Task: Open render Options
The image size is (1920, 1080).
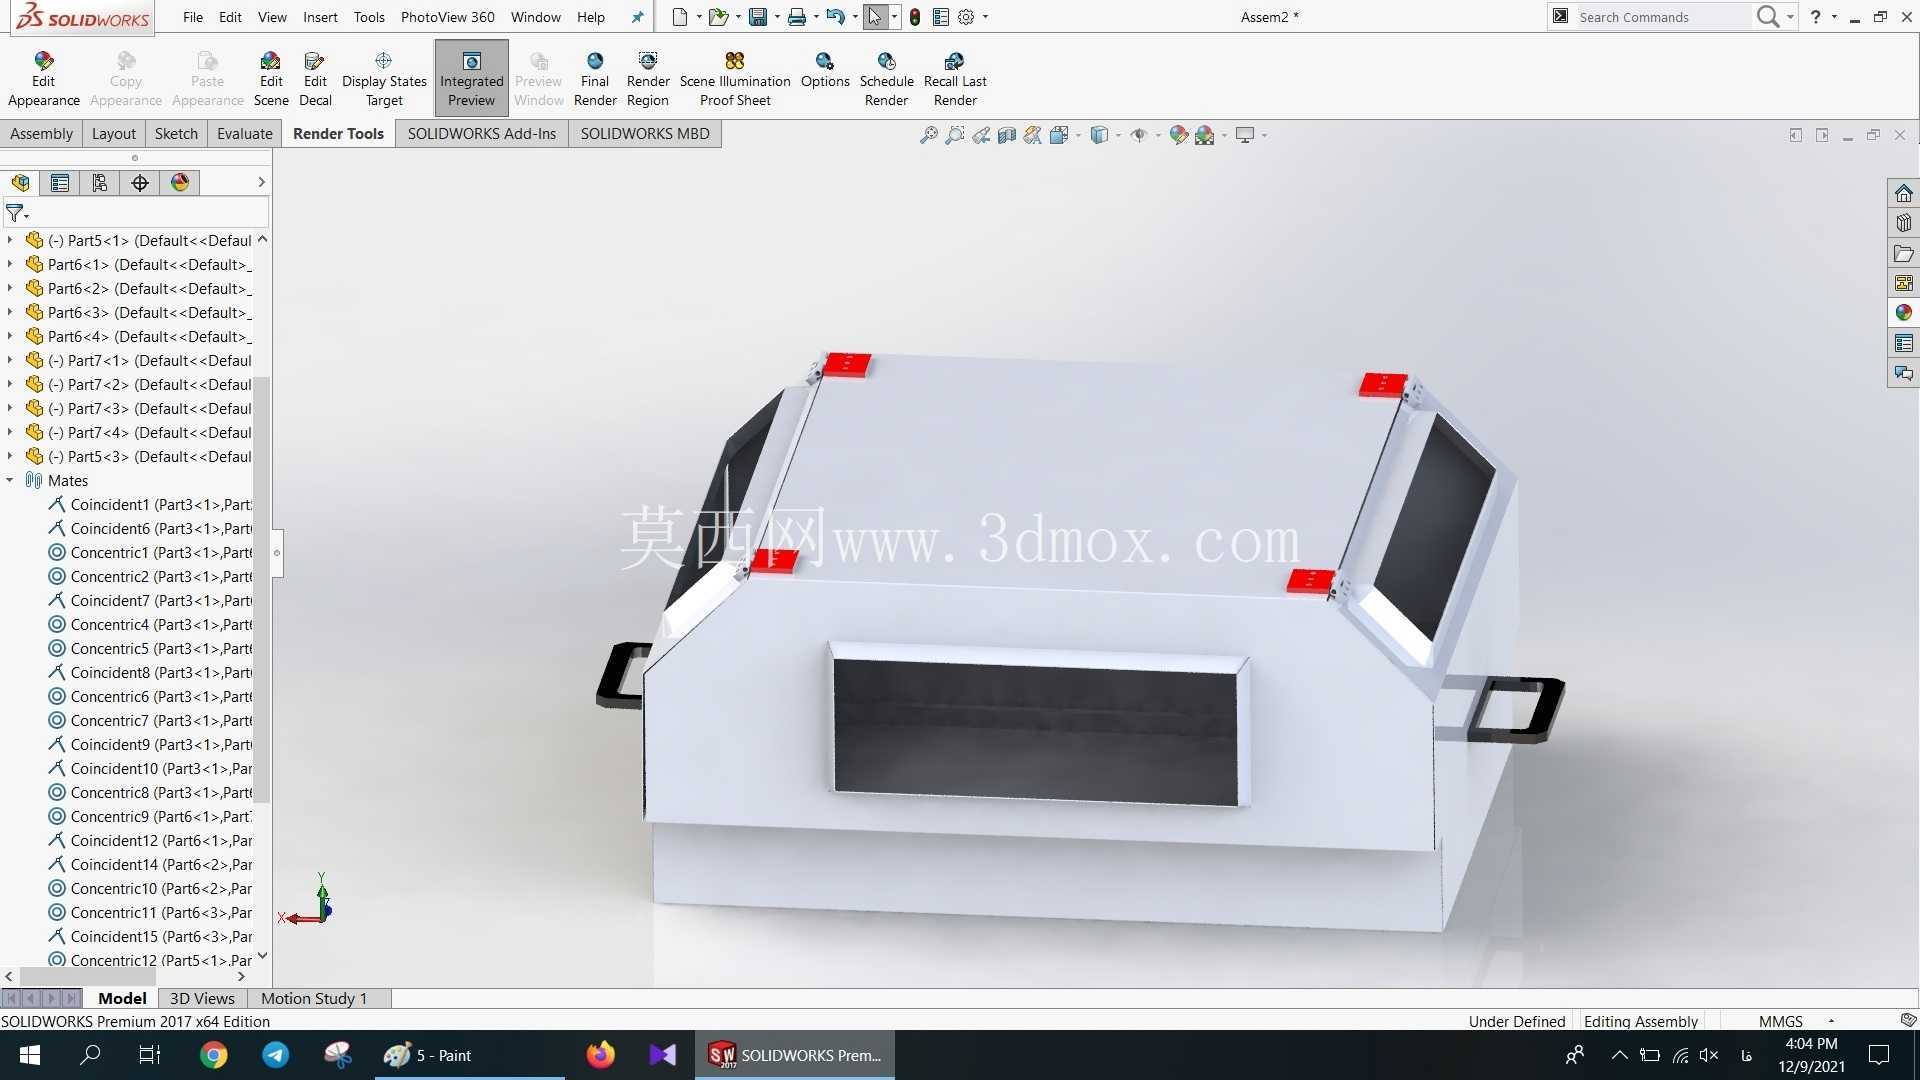Action: [x=825, y=70]
